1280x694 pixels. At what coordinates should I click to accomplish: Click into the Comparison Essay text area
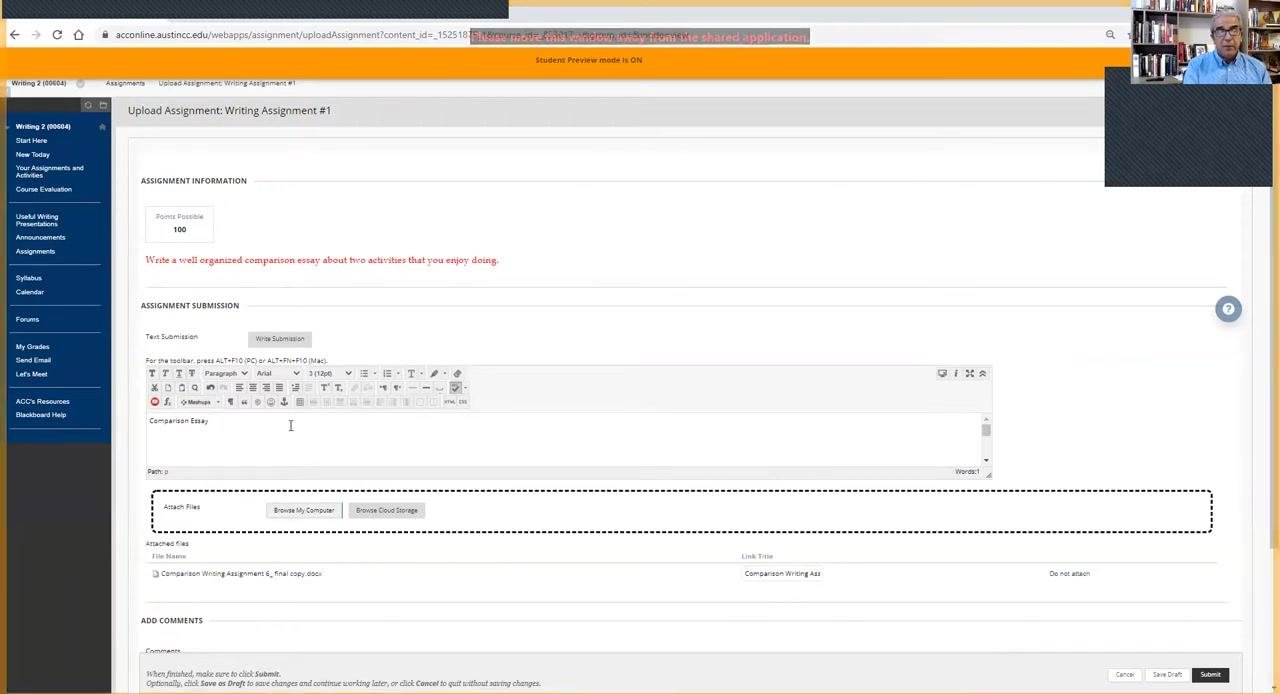coord(563,438)
